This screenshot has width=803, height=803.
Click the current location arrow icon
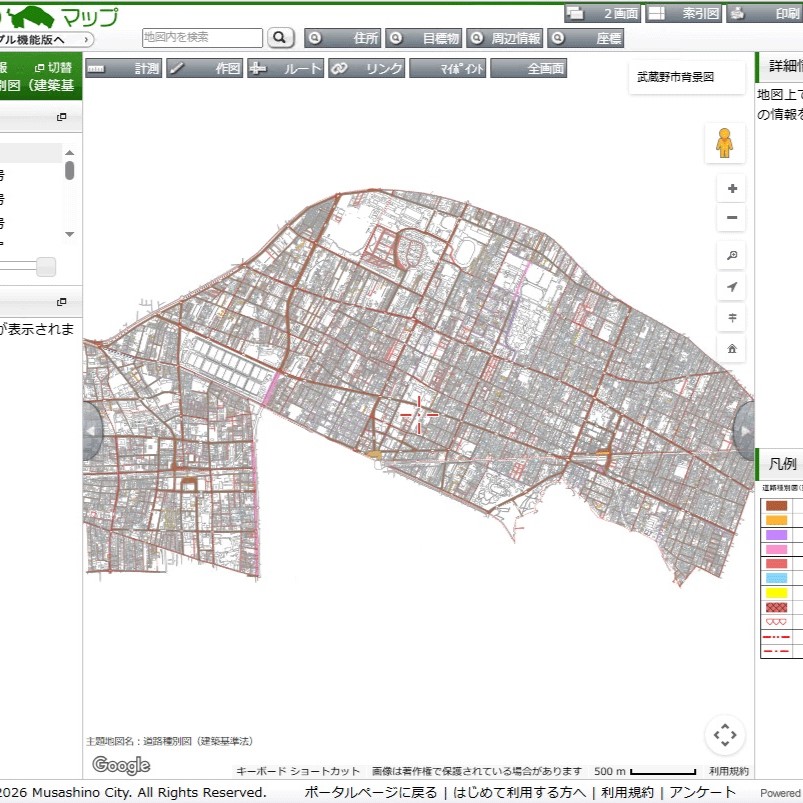point(732,288)
